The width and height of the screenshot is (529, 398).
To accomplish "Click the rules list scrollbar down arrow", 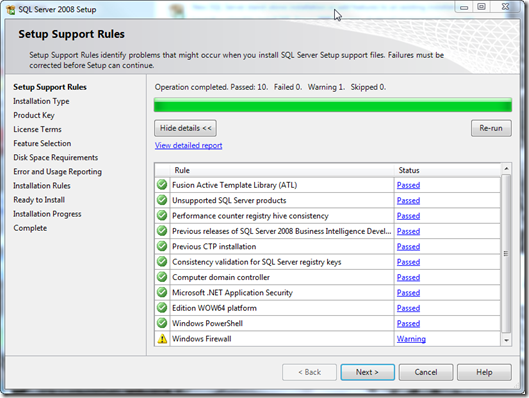I will tap(506, 340).
